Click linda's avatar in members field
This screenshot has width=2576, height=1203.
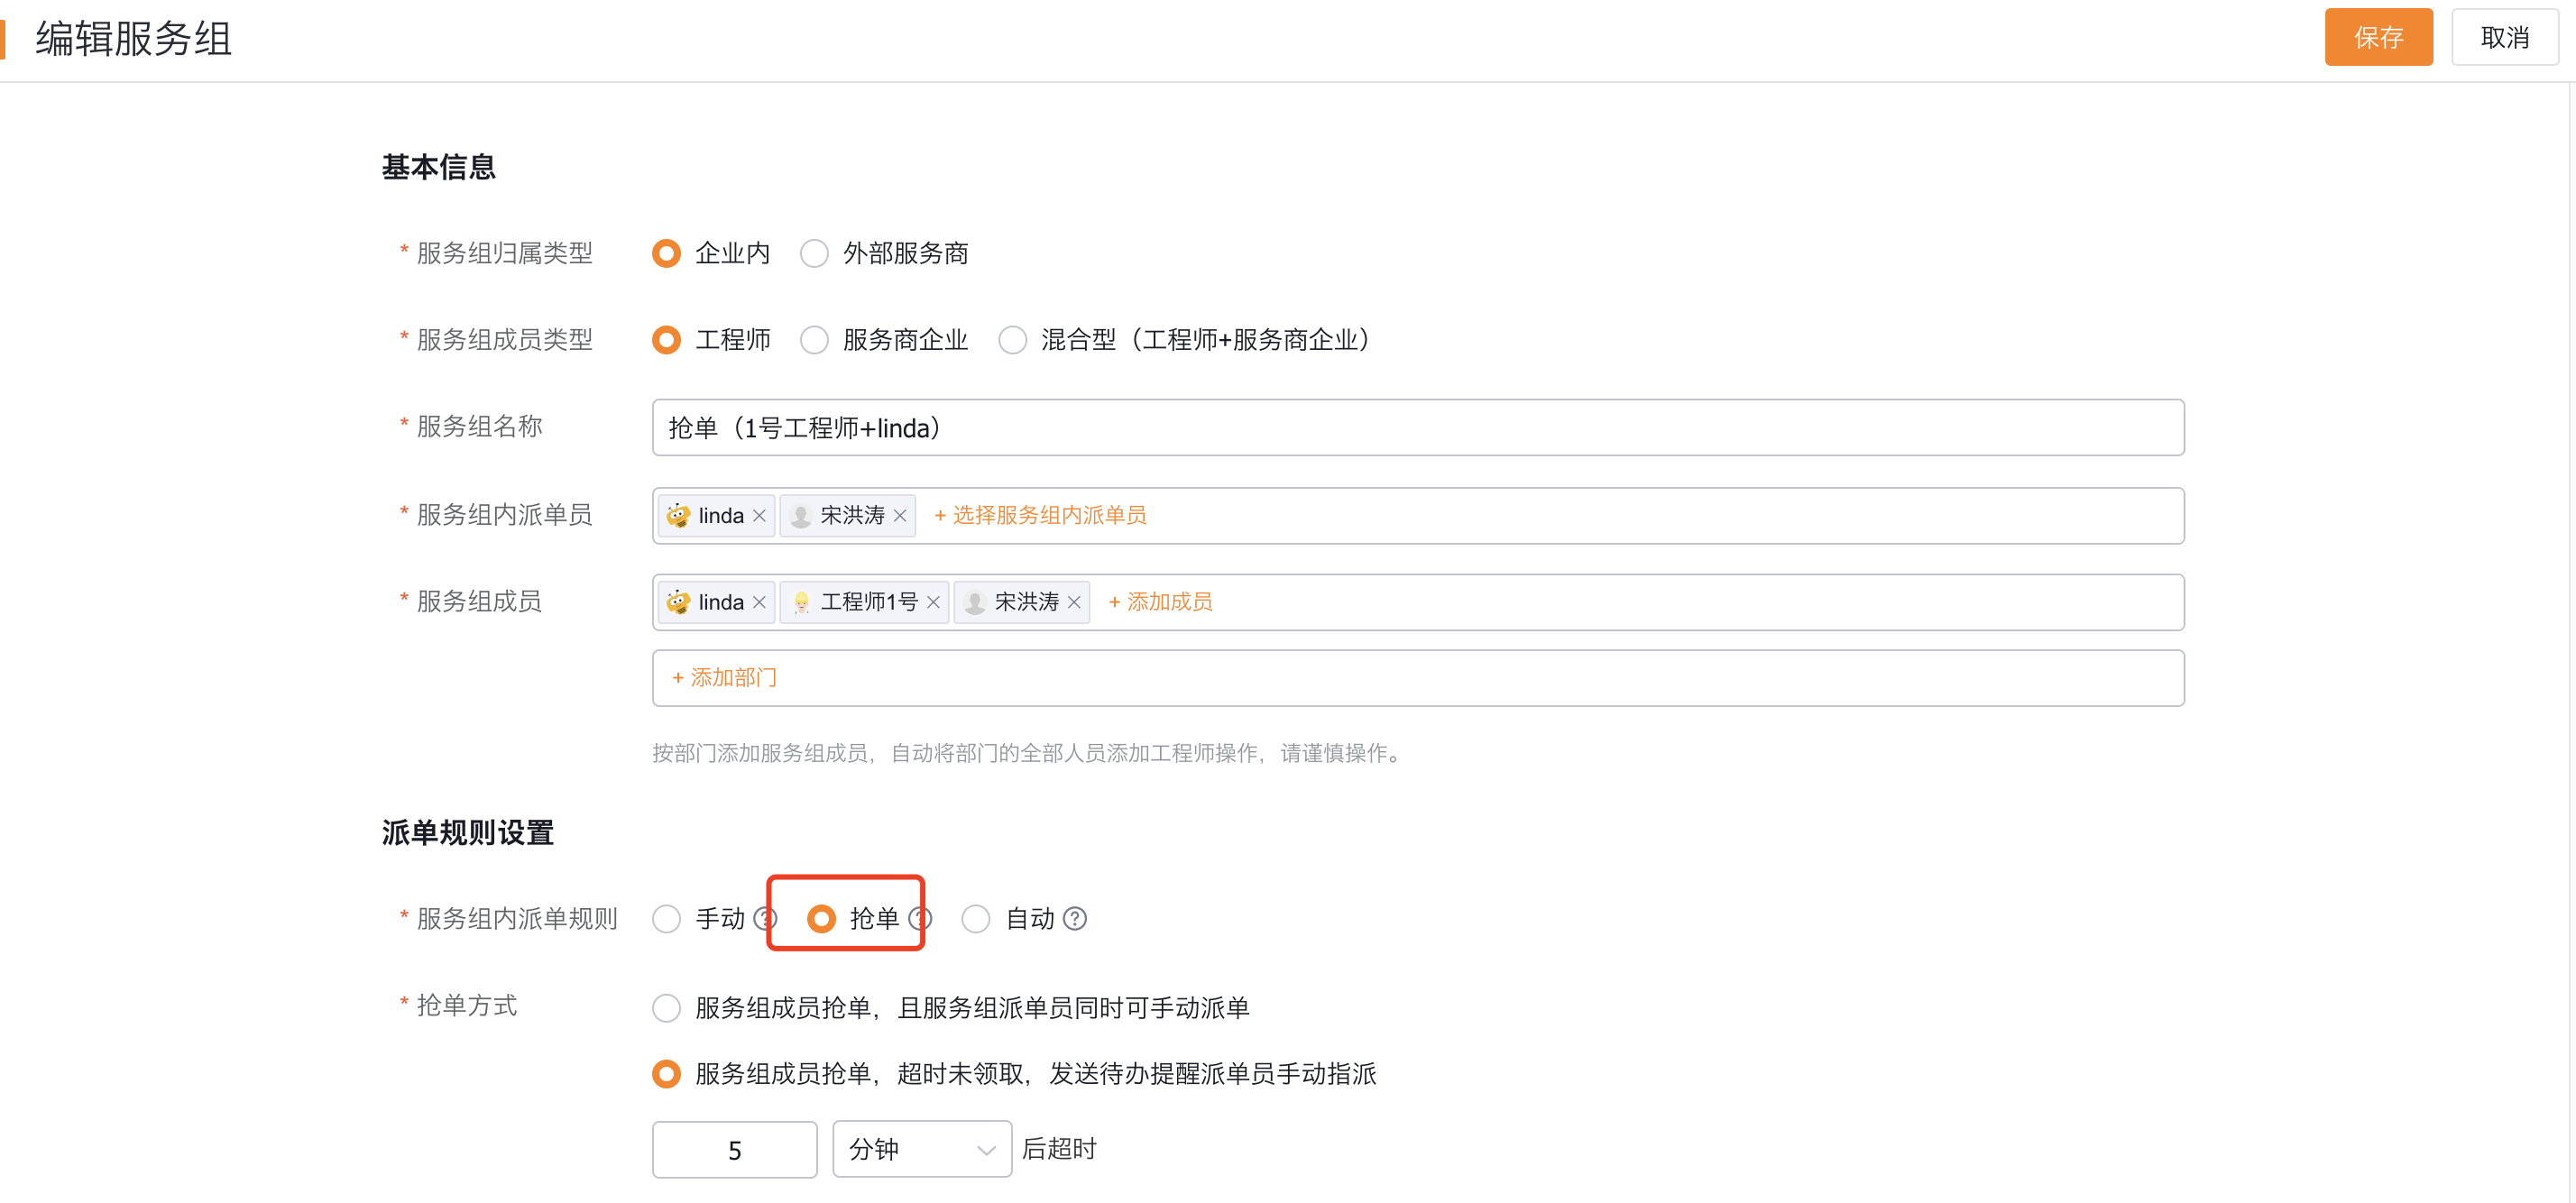point(678,602)
